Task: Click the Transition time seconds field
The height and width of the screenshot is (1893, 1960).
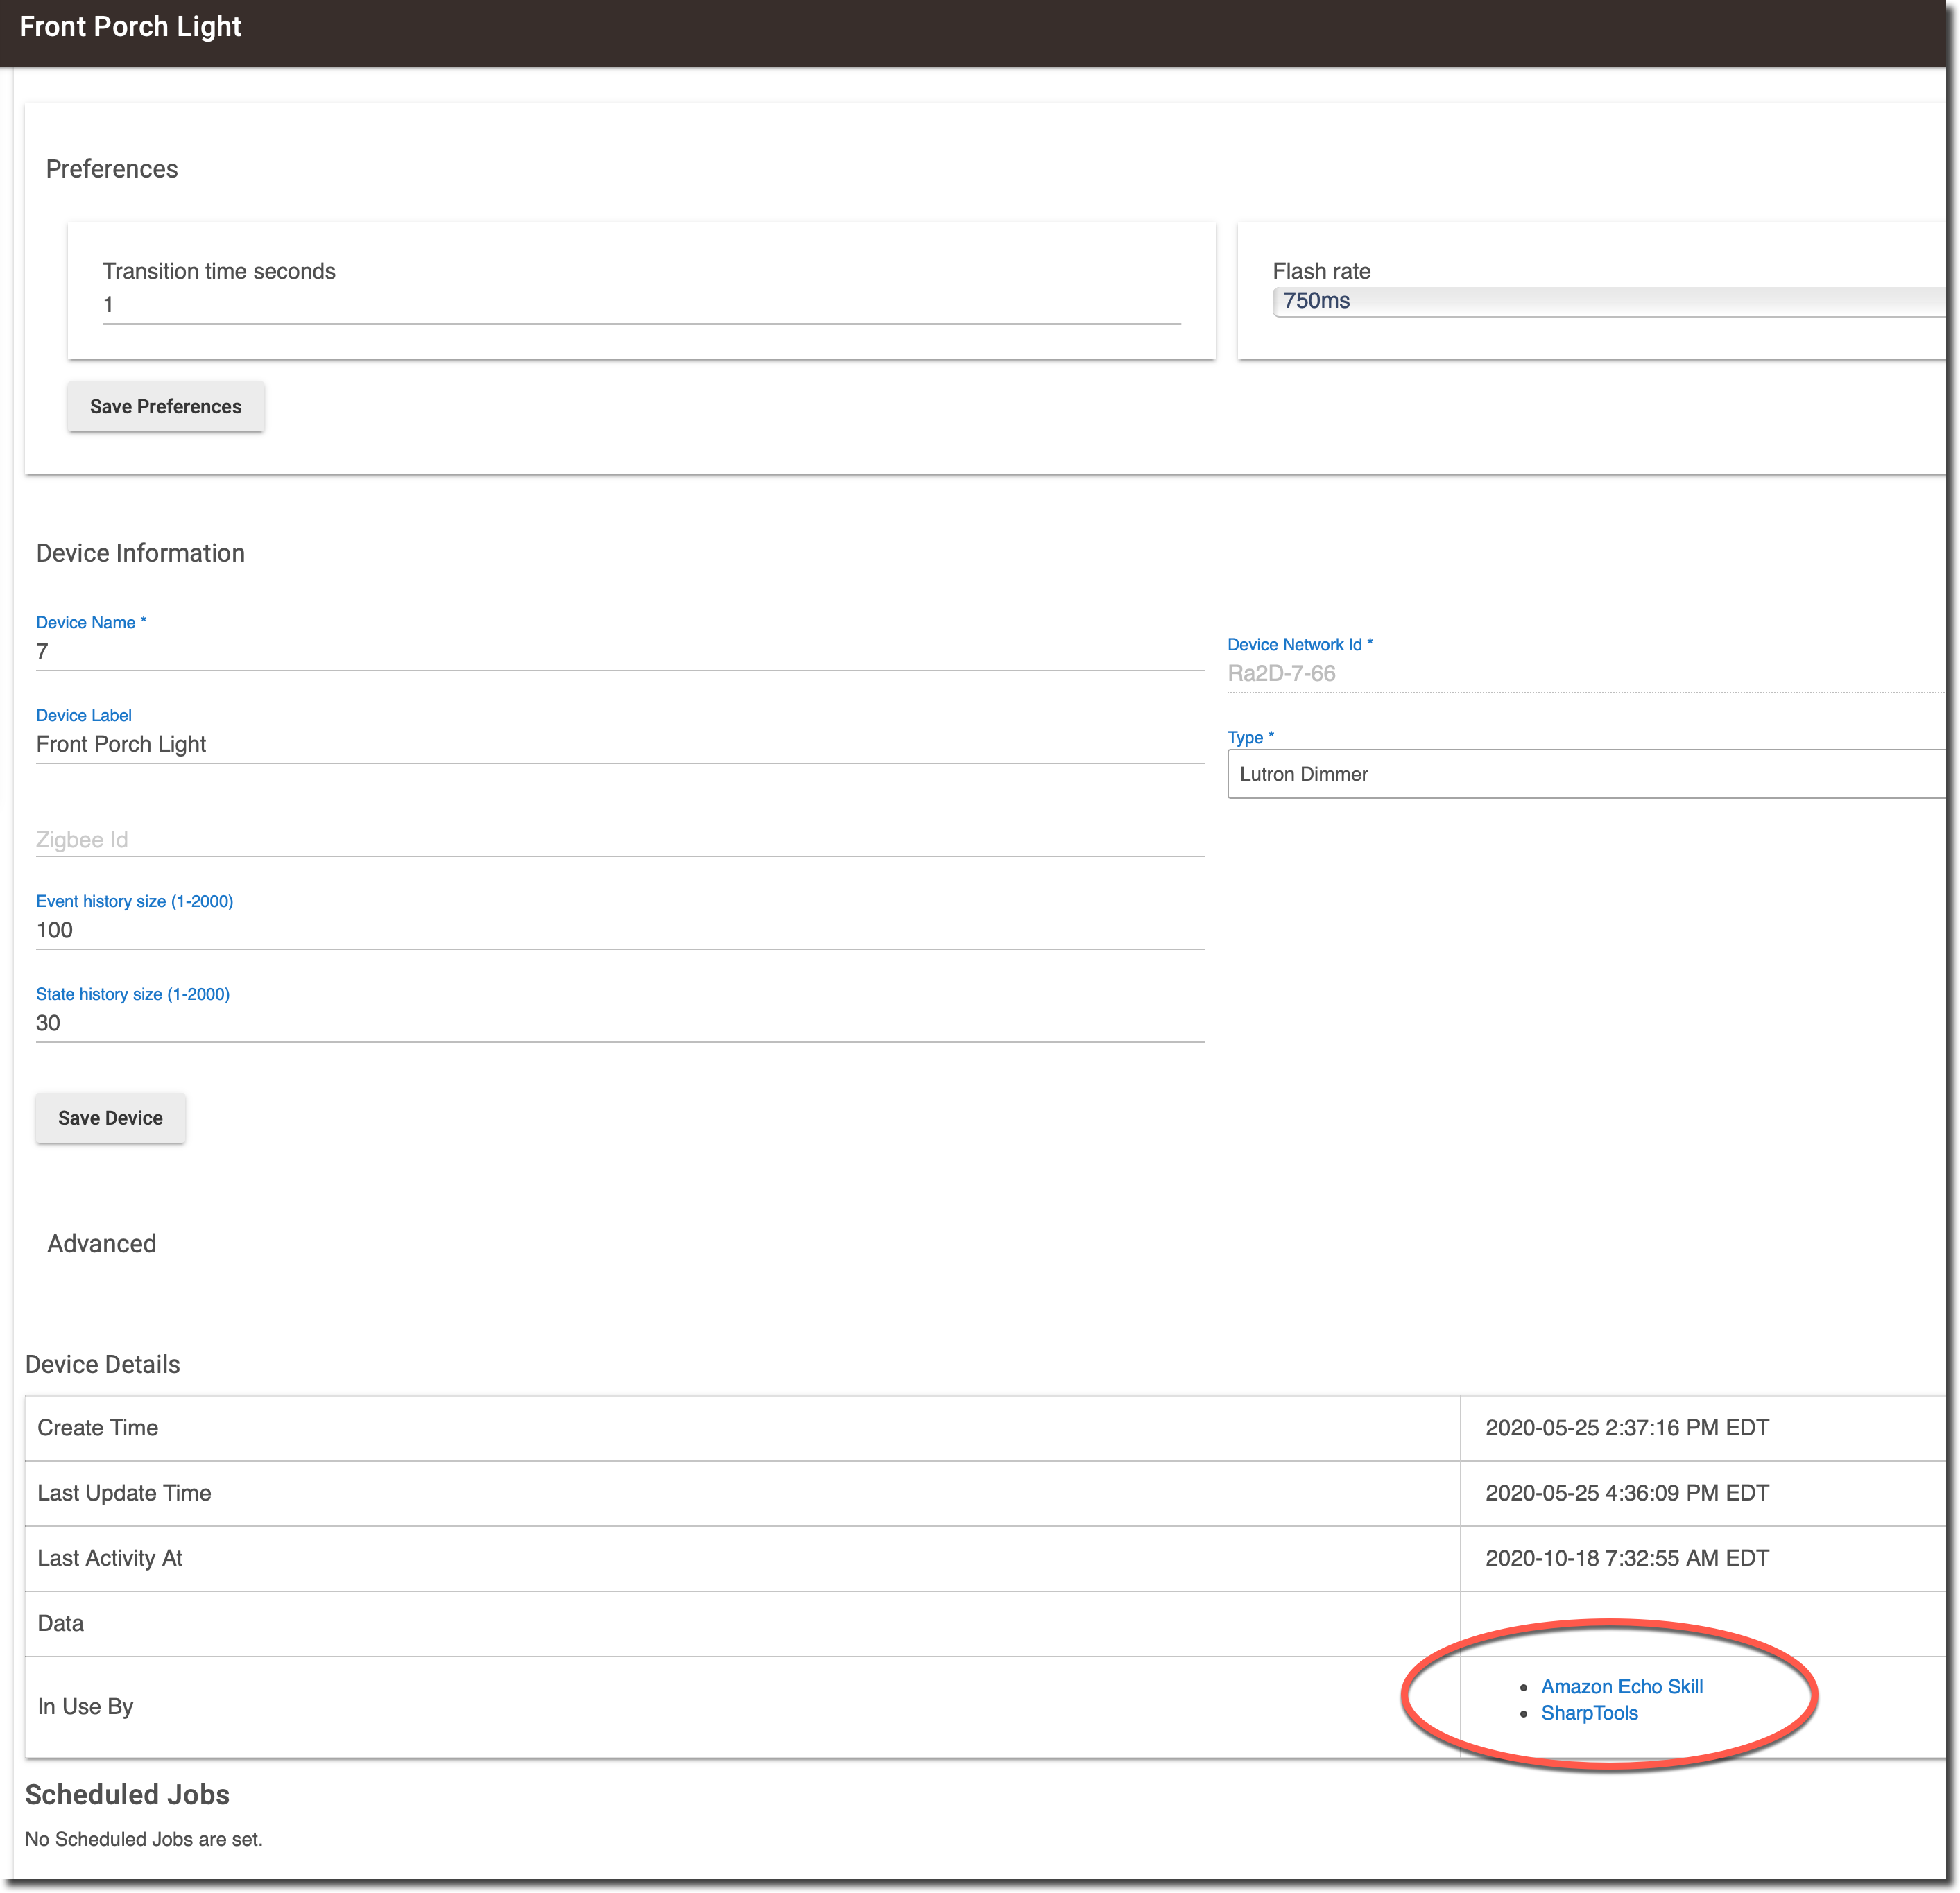Action: click(640, 305)
